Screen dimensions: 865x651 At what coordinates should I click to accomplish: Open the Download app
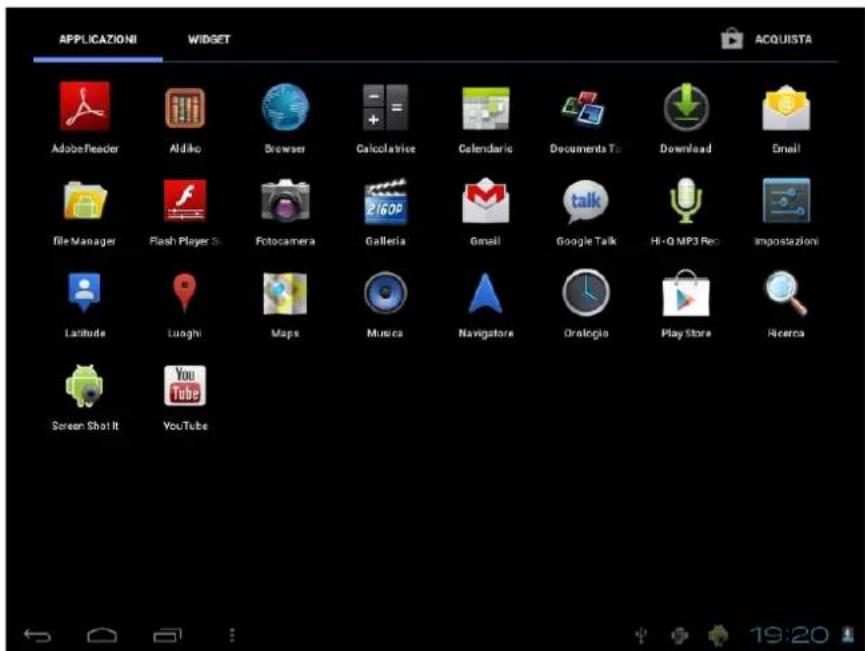(686, 107)
